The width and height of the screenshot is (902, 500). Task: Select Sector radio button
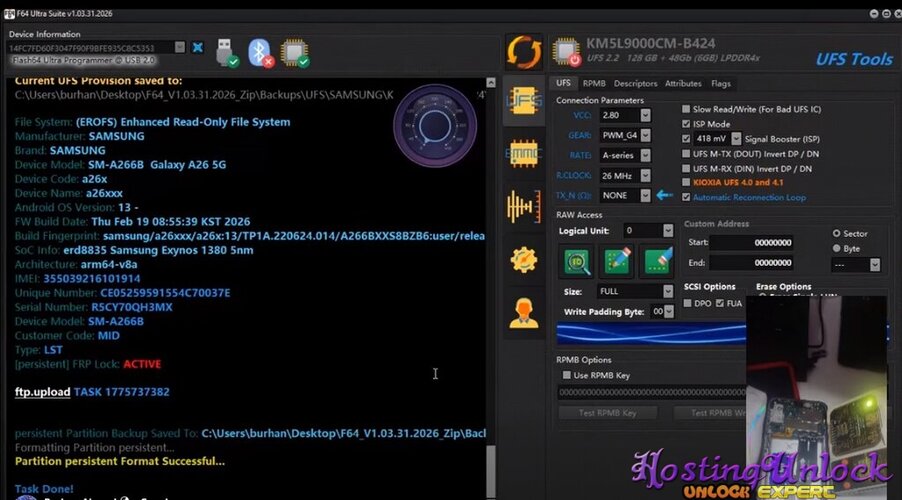836,233
